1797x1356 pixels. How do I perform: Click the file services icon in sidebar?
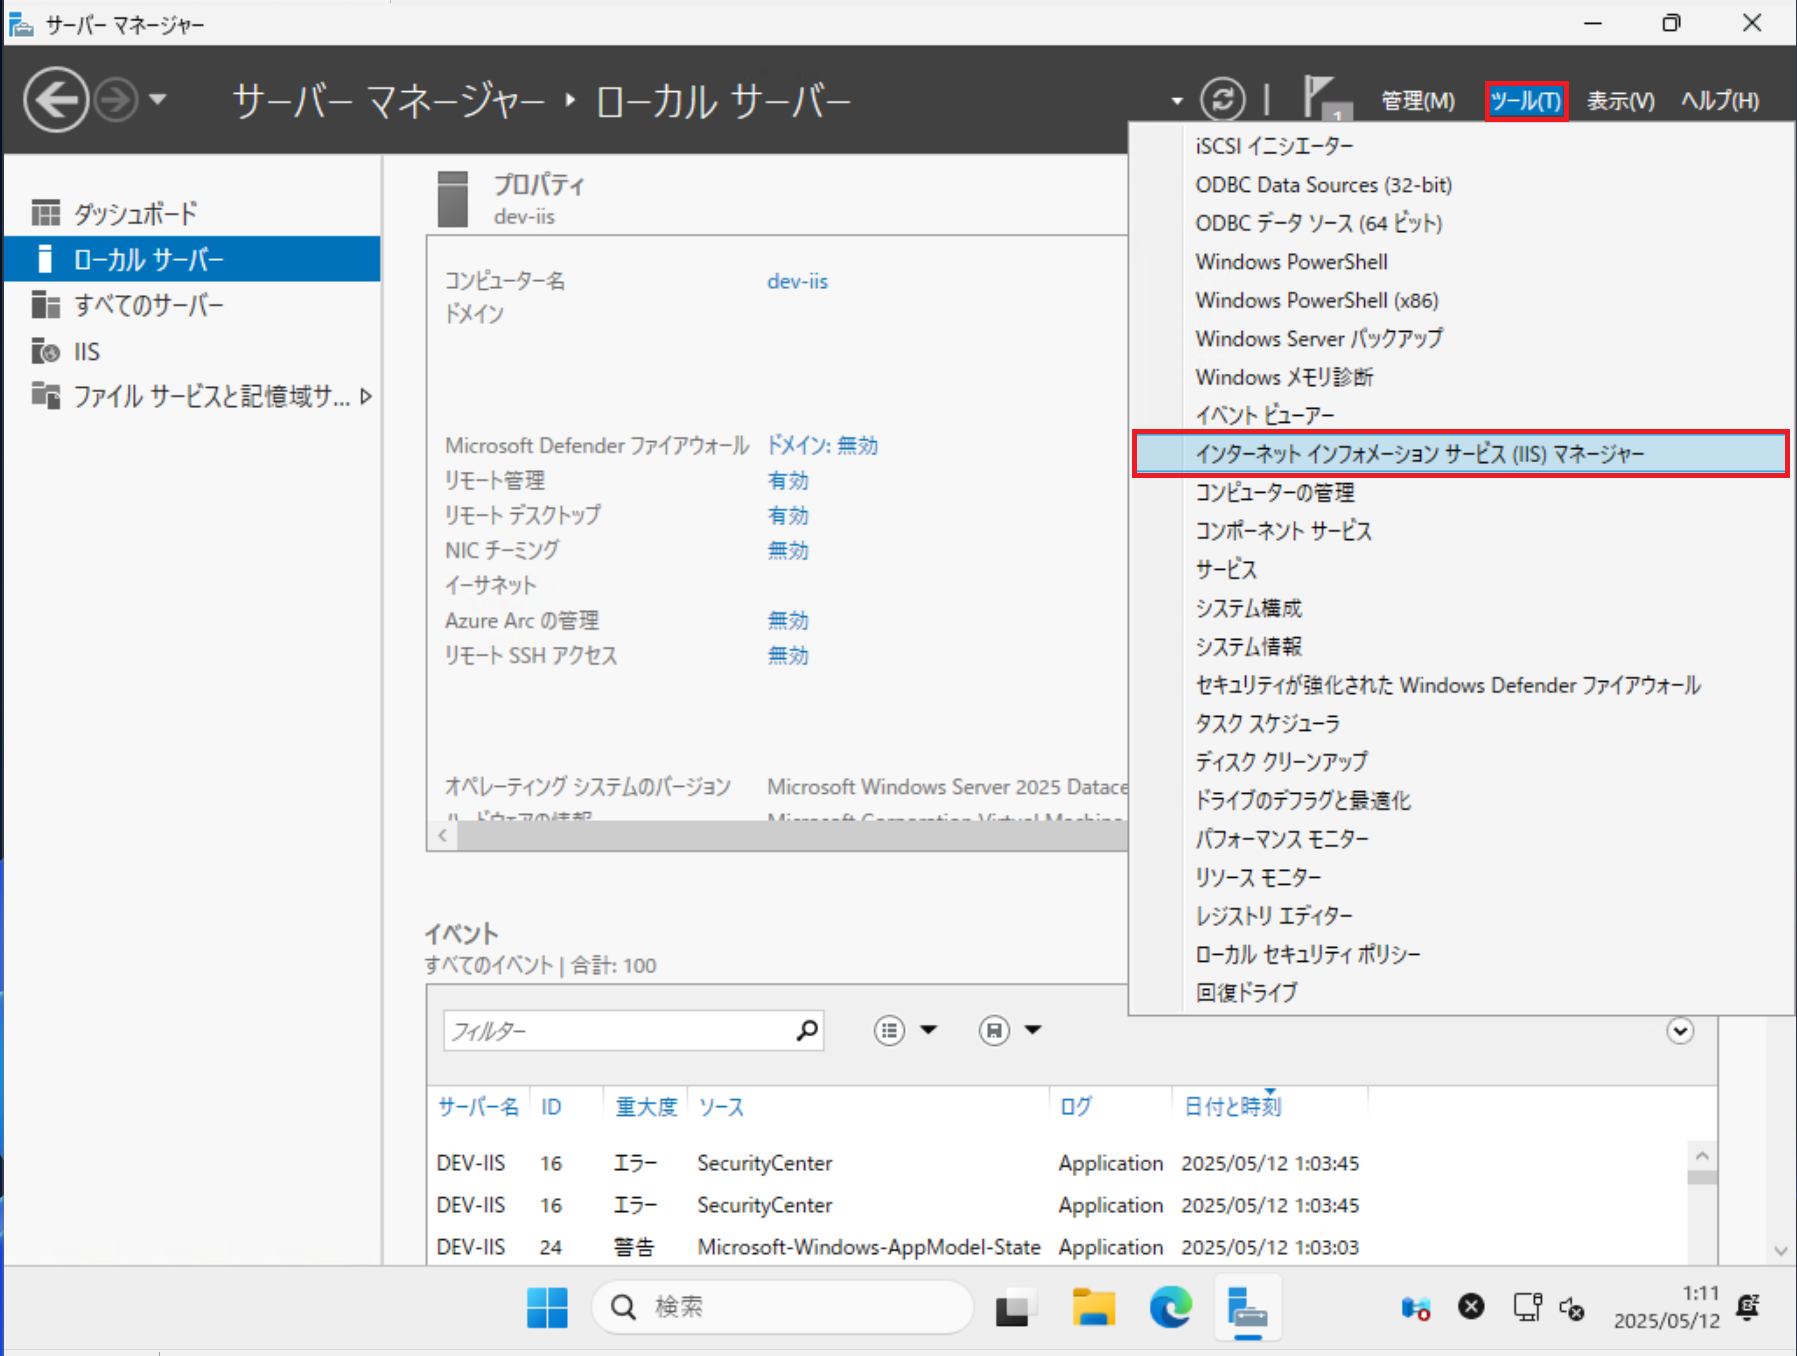pos(46,396)
